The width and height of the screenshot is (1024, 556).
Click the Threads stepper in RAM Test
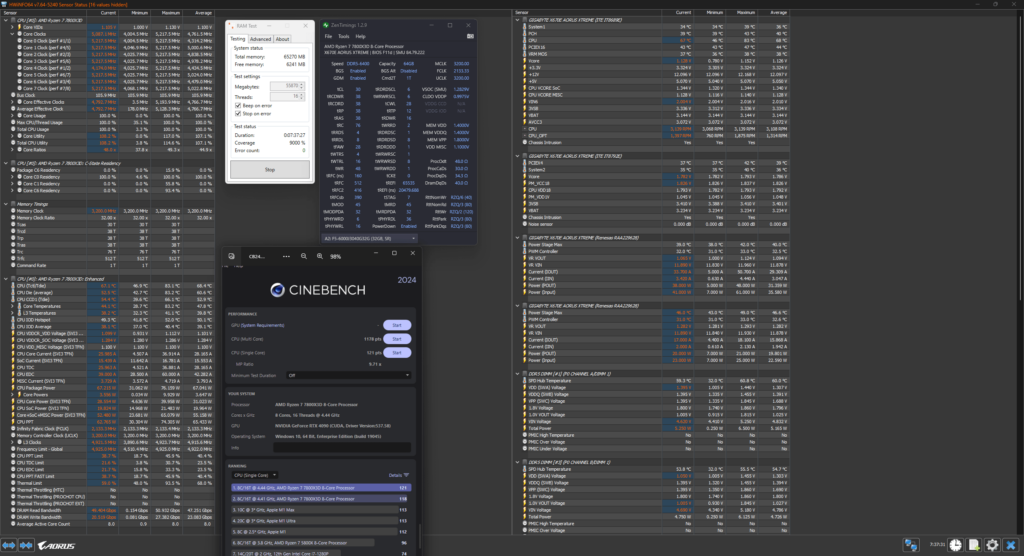(302, 96)
